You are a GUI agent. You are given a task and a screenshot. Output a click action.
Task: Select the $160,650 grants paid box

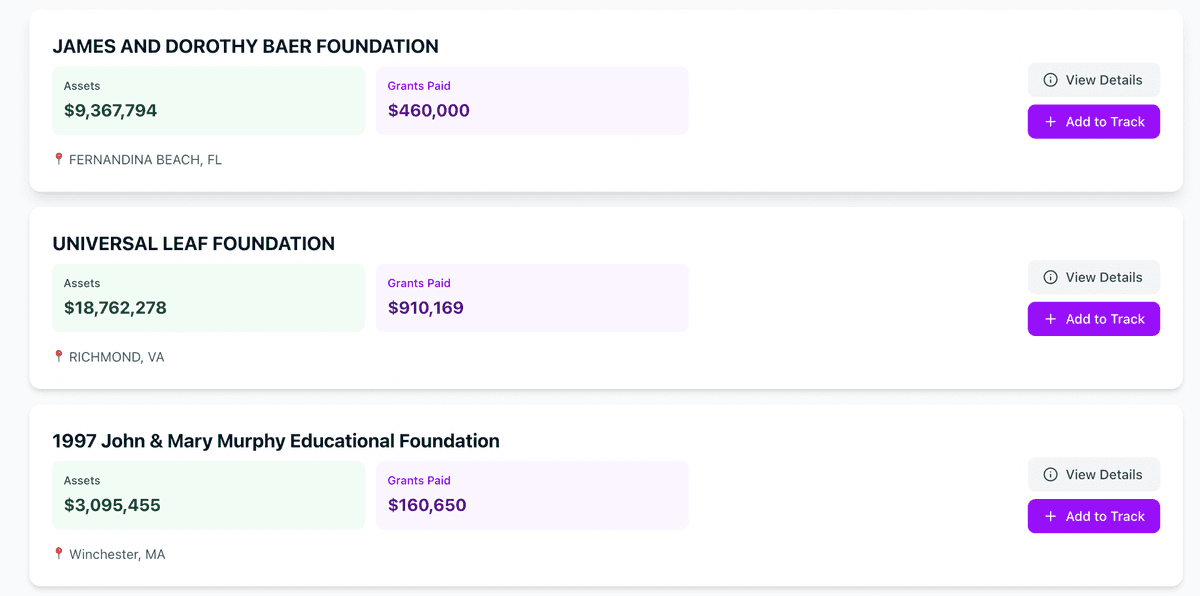(532, 494)
